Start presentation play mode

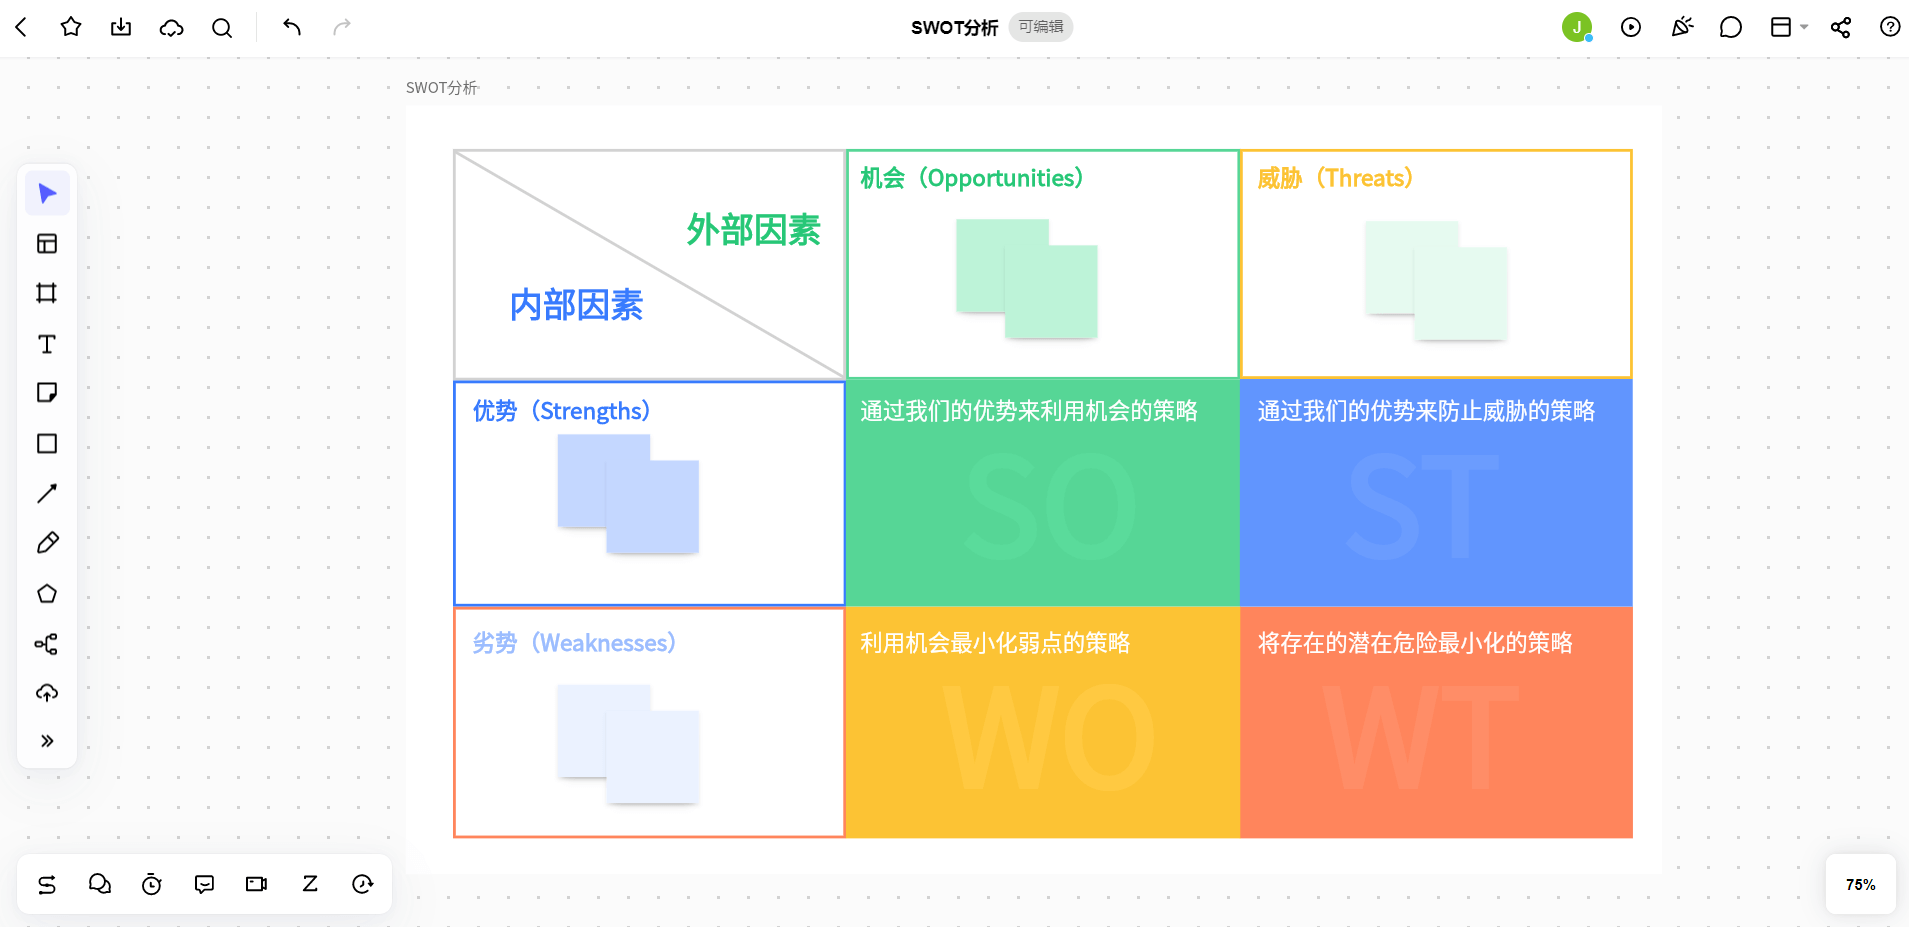[1631, 27]
